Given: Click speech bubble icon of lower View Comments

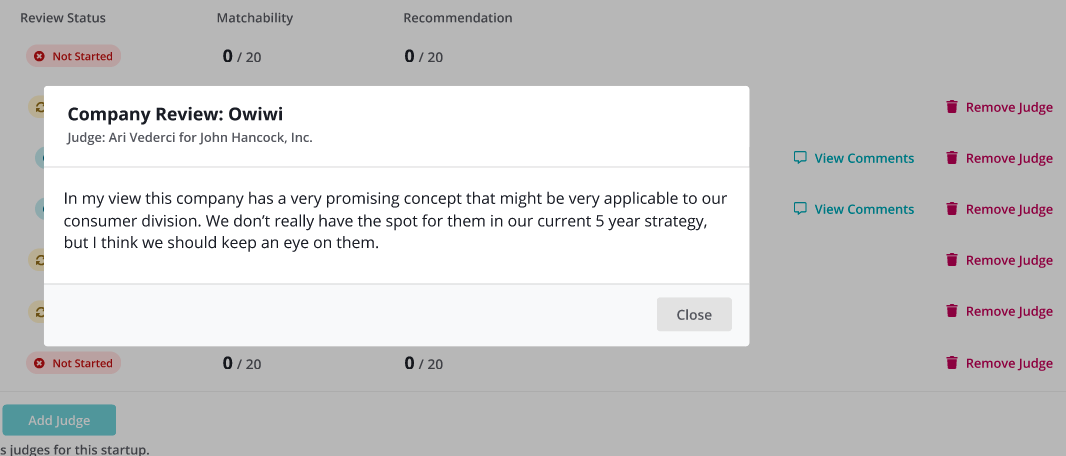Looking at the screenshot, I should click(800, 209).
